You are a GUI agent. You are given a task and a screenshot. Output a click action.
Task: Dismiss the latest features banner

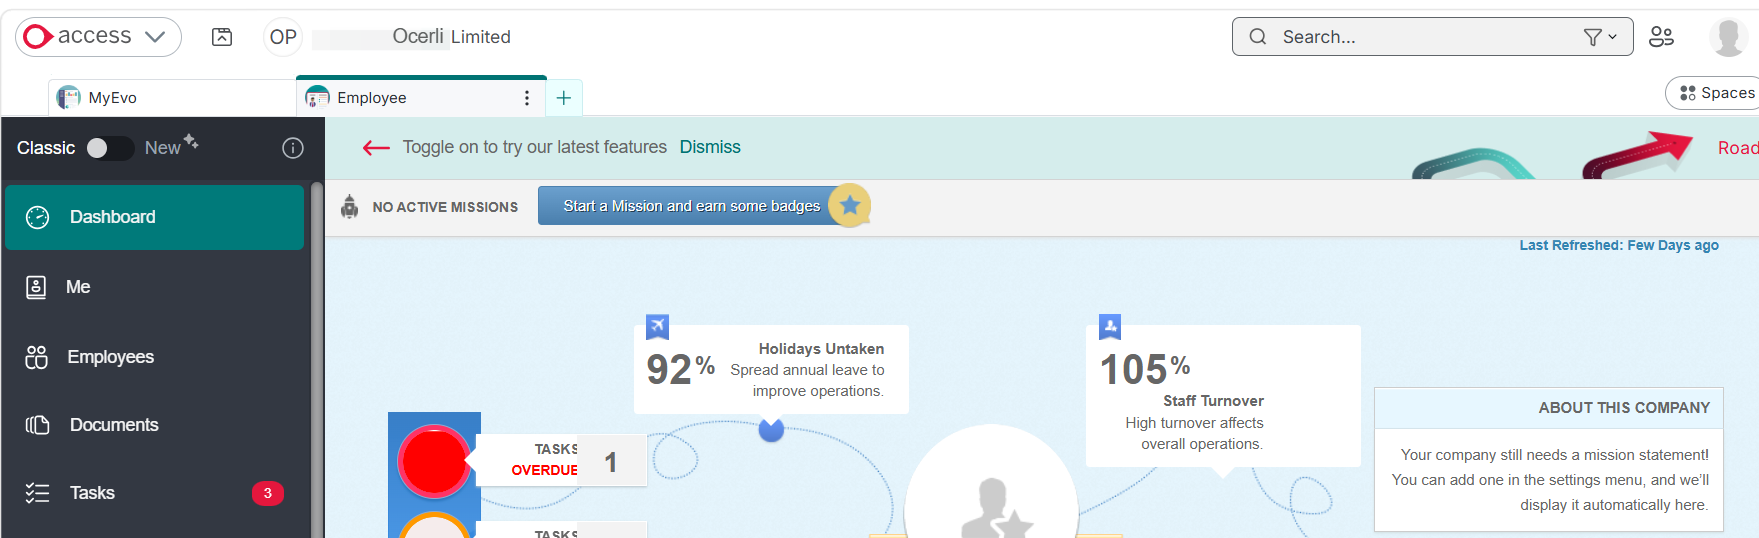coord(710,147)
